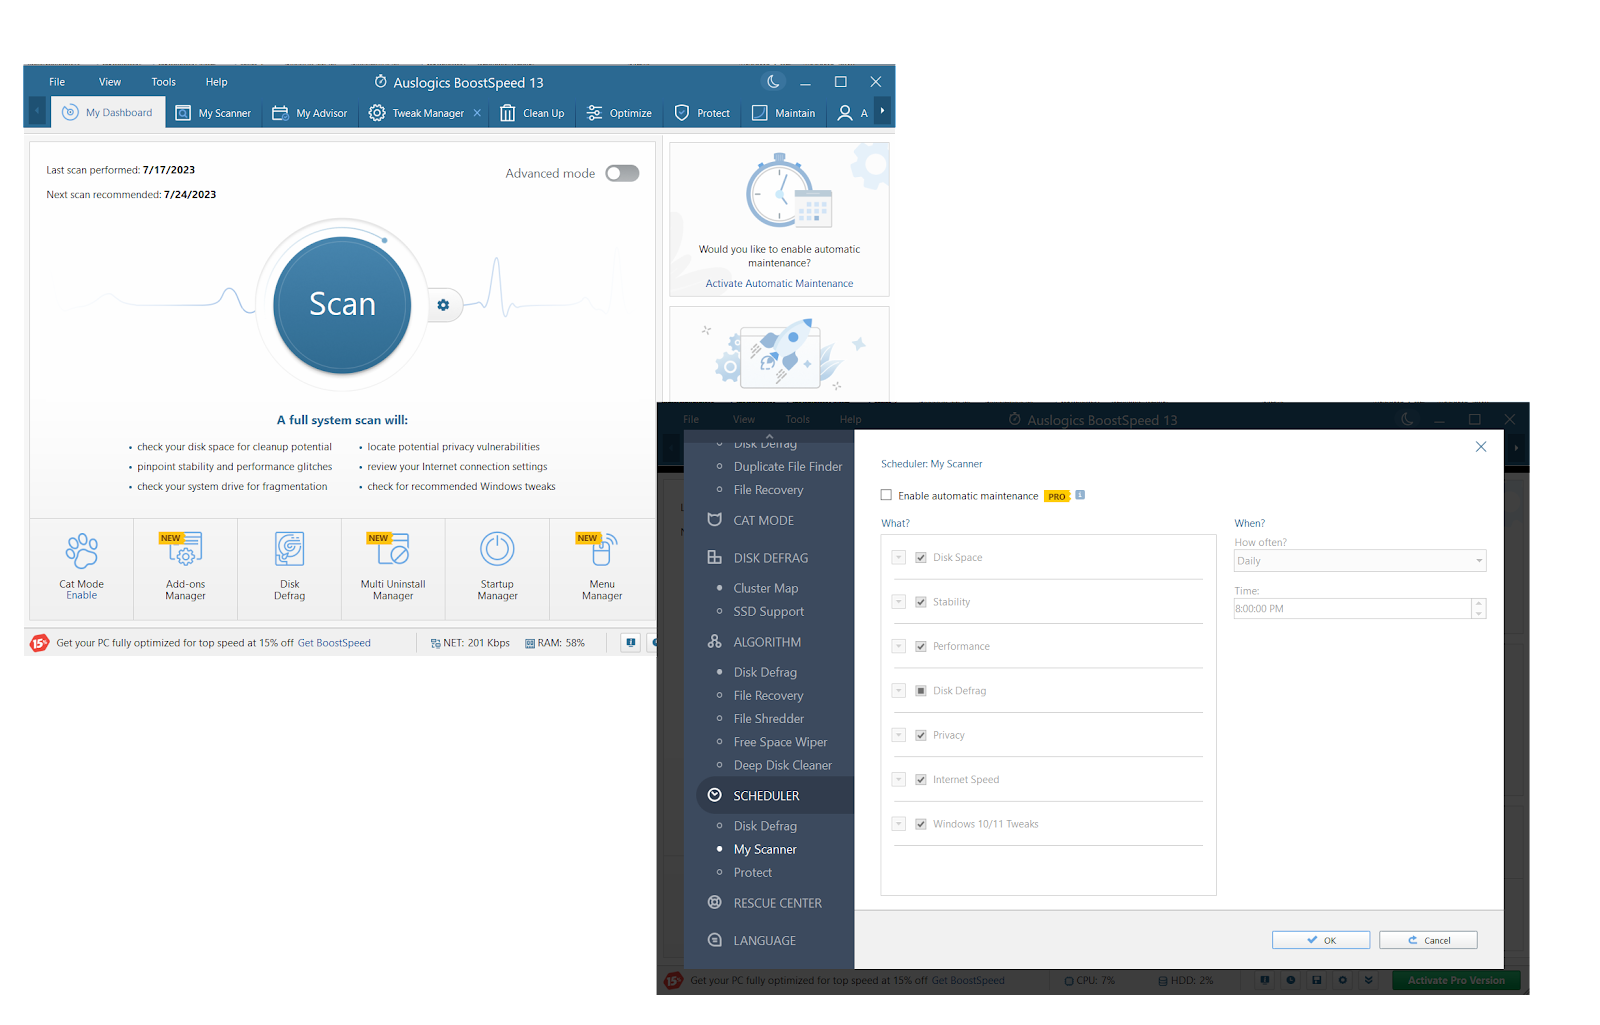Switch to the Clean Up tab
Viewport: 1600px width, 1025px height.
click(x=532, y=113)
